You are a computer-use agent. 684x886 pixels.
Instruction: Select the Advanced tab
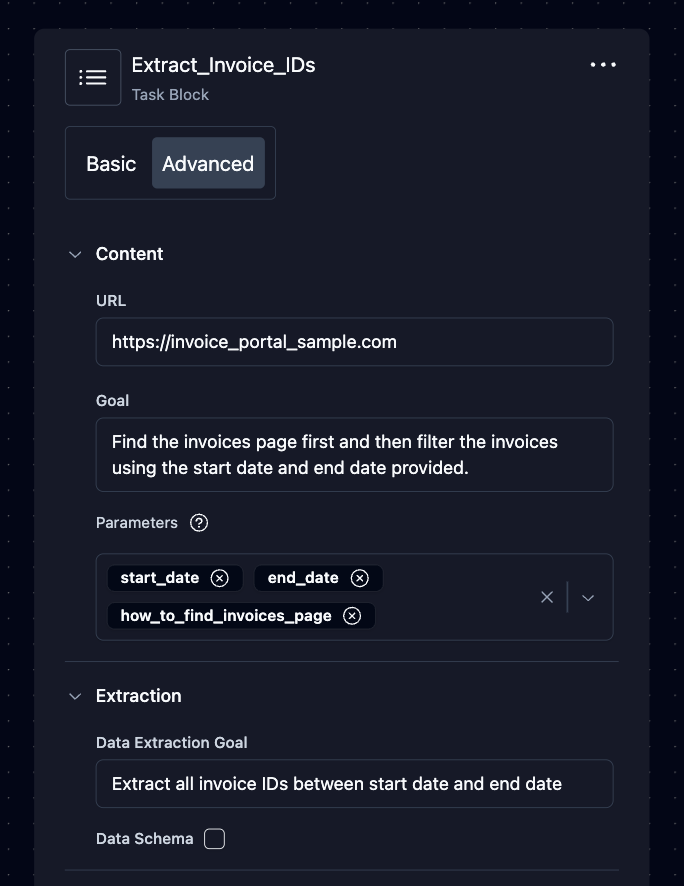208,164
